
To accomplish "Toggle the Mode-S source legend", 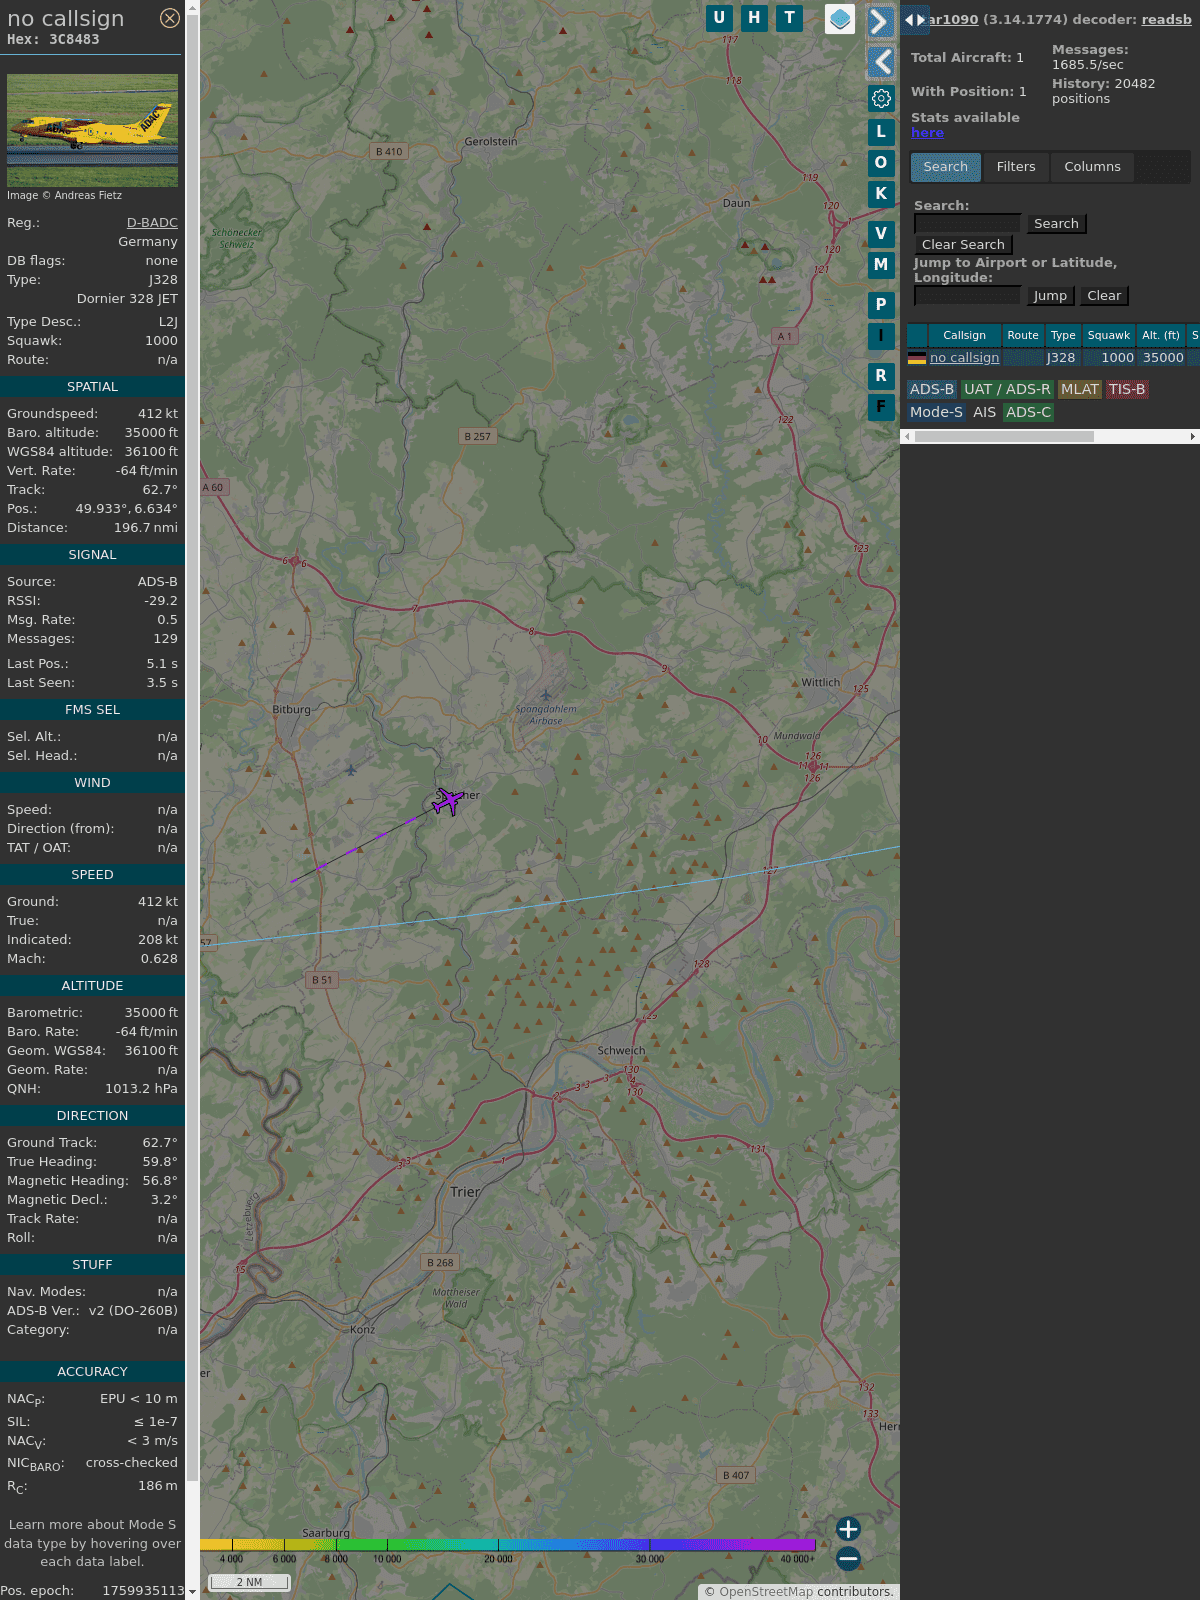I will (x=936, y=413).
